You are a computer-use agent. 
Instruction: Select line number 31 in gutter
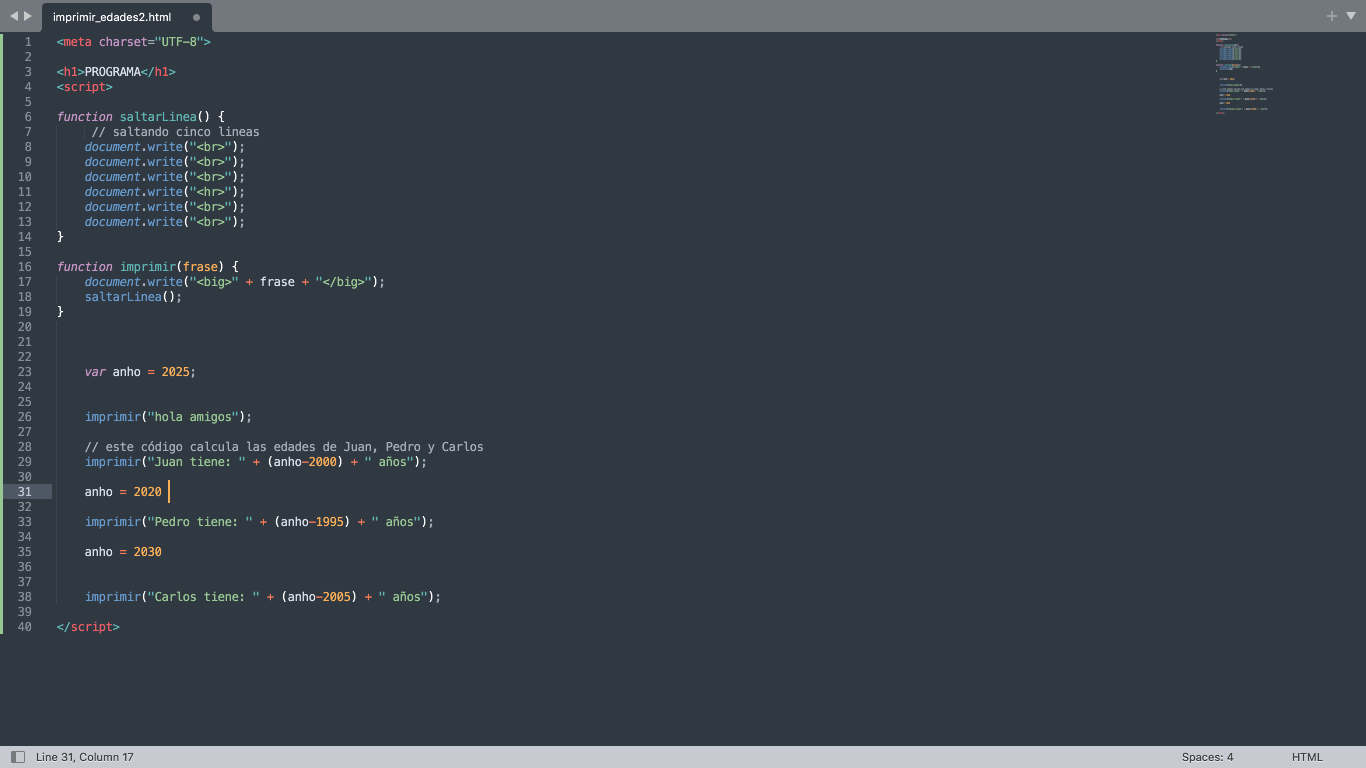24,492
